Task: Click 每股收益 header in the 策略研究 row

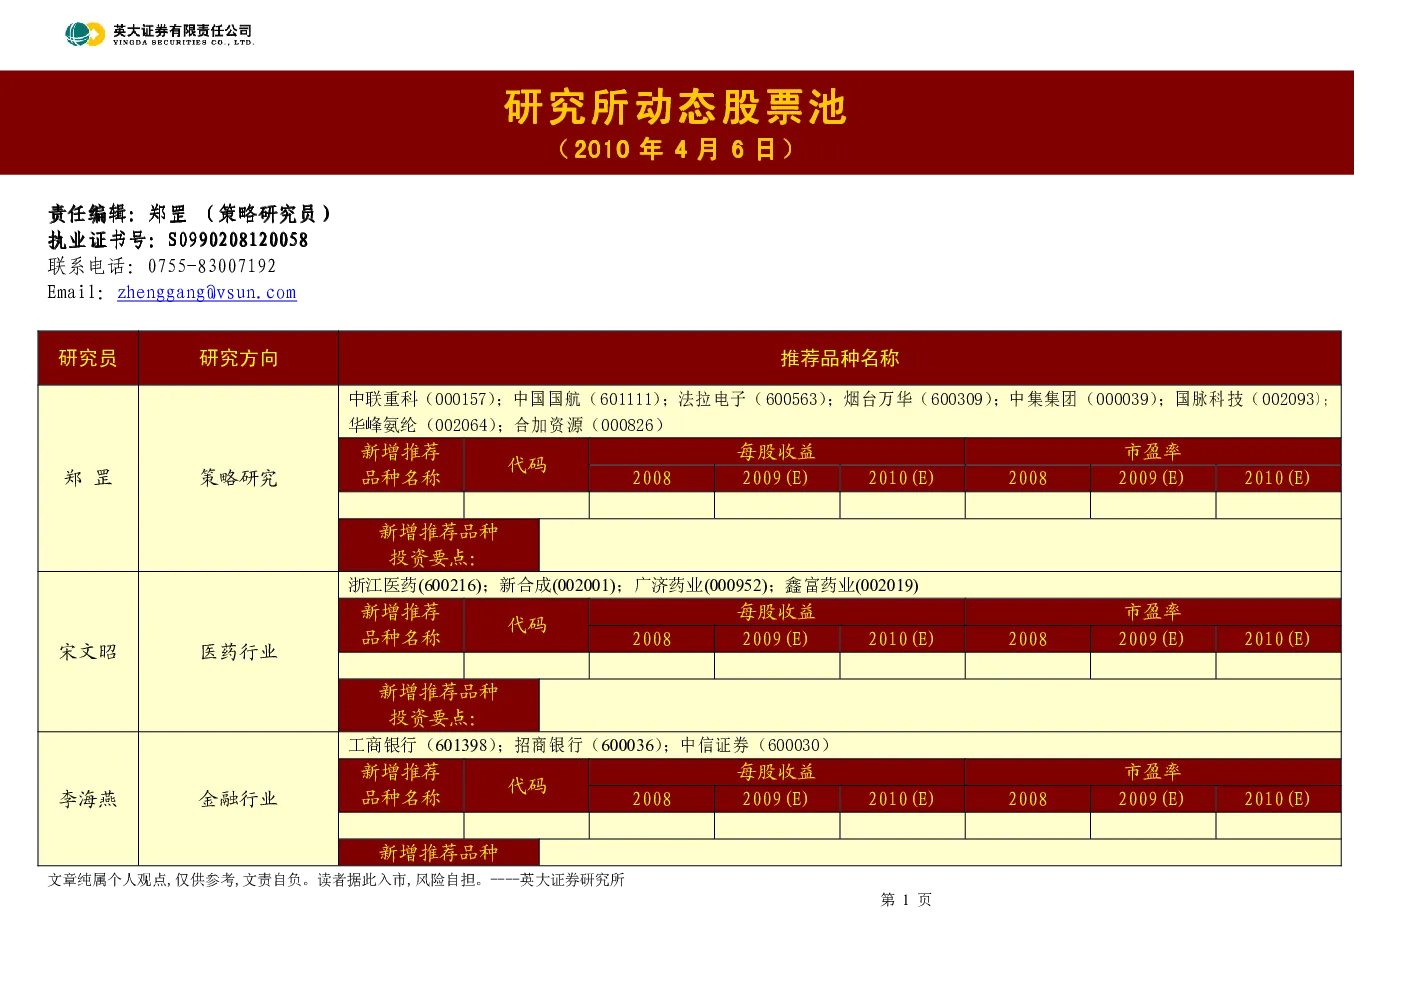Action: click(x=777, y=452)
